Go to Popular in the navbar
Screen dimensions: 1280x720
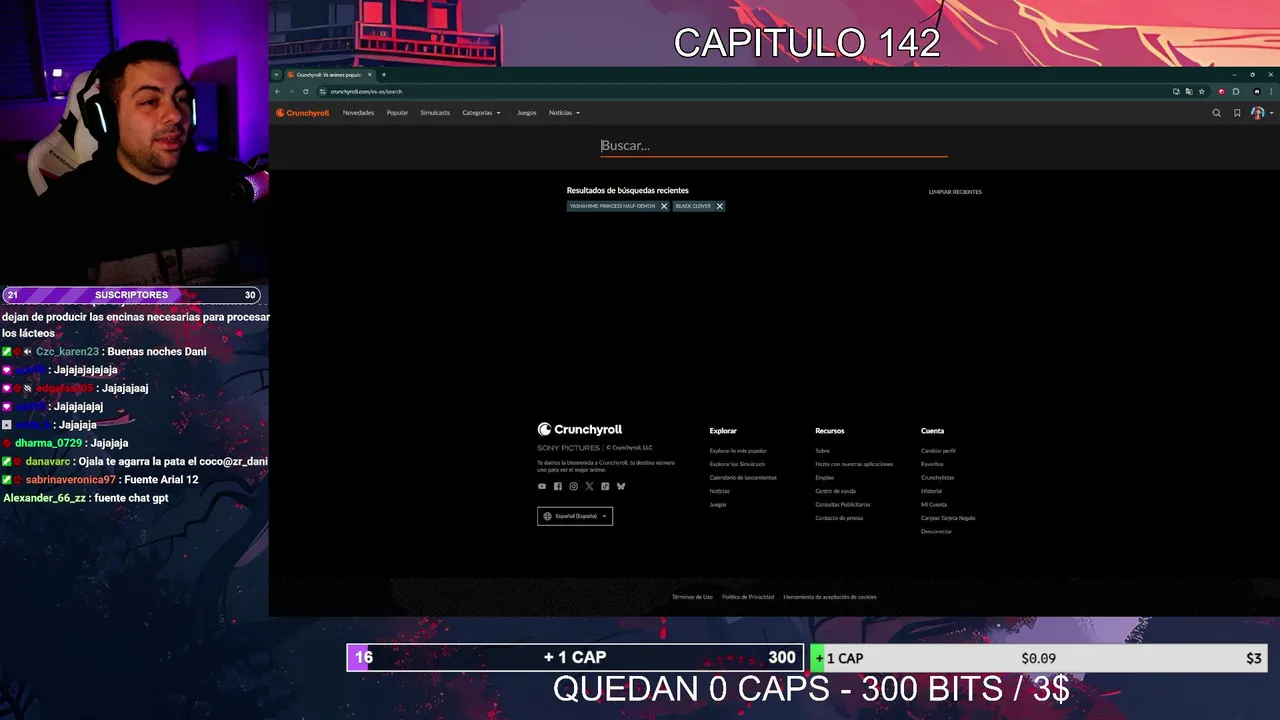397,113
